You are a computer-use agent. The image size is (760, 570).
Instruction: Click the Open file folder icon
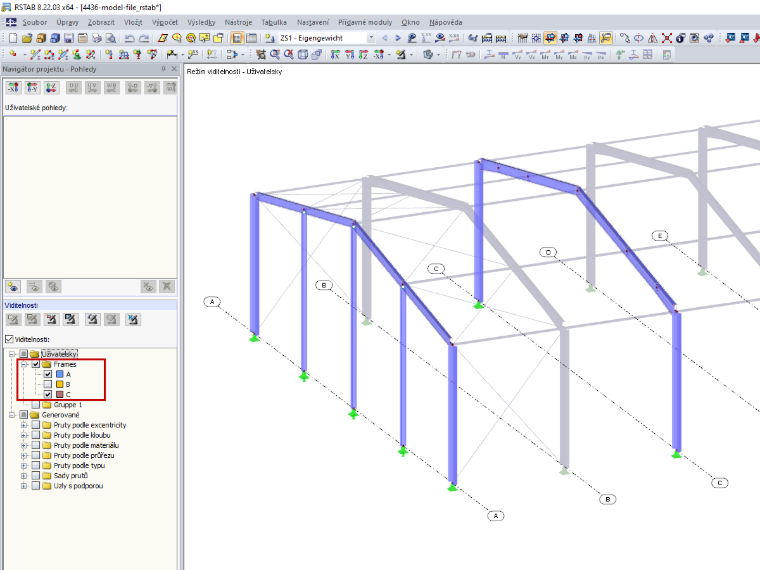pos(27,38)
